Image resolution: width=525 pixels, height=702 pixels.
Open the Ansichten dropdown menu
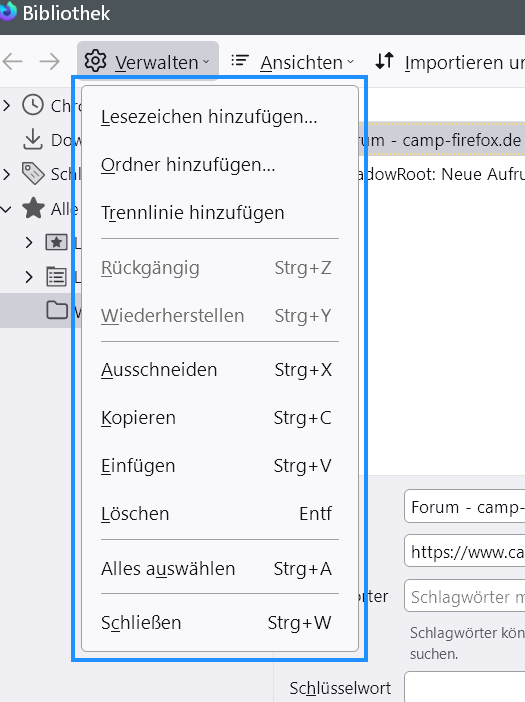[x=307, y=62]
